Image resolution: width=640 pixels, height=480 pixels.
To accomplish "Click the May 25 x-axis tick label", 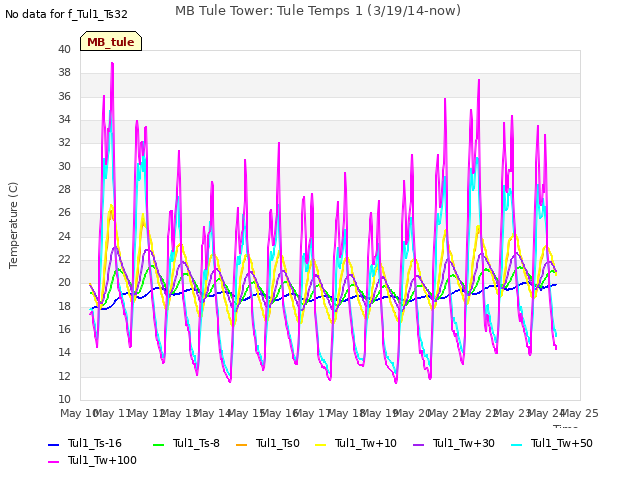I will pos(580,413).
